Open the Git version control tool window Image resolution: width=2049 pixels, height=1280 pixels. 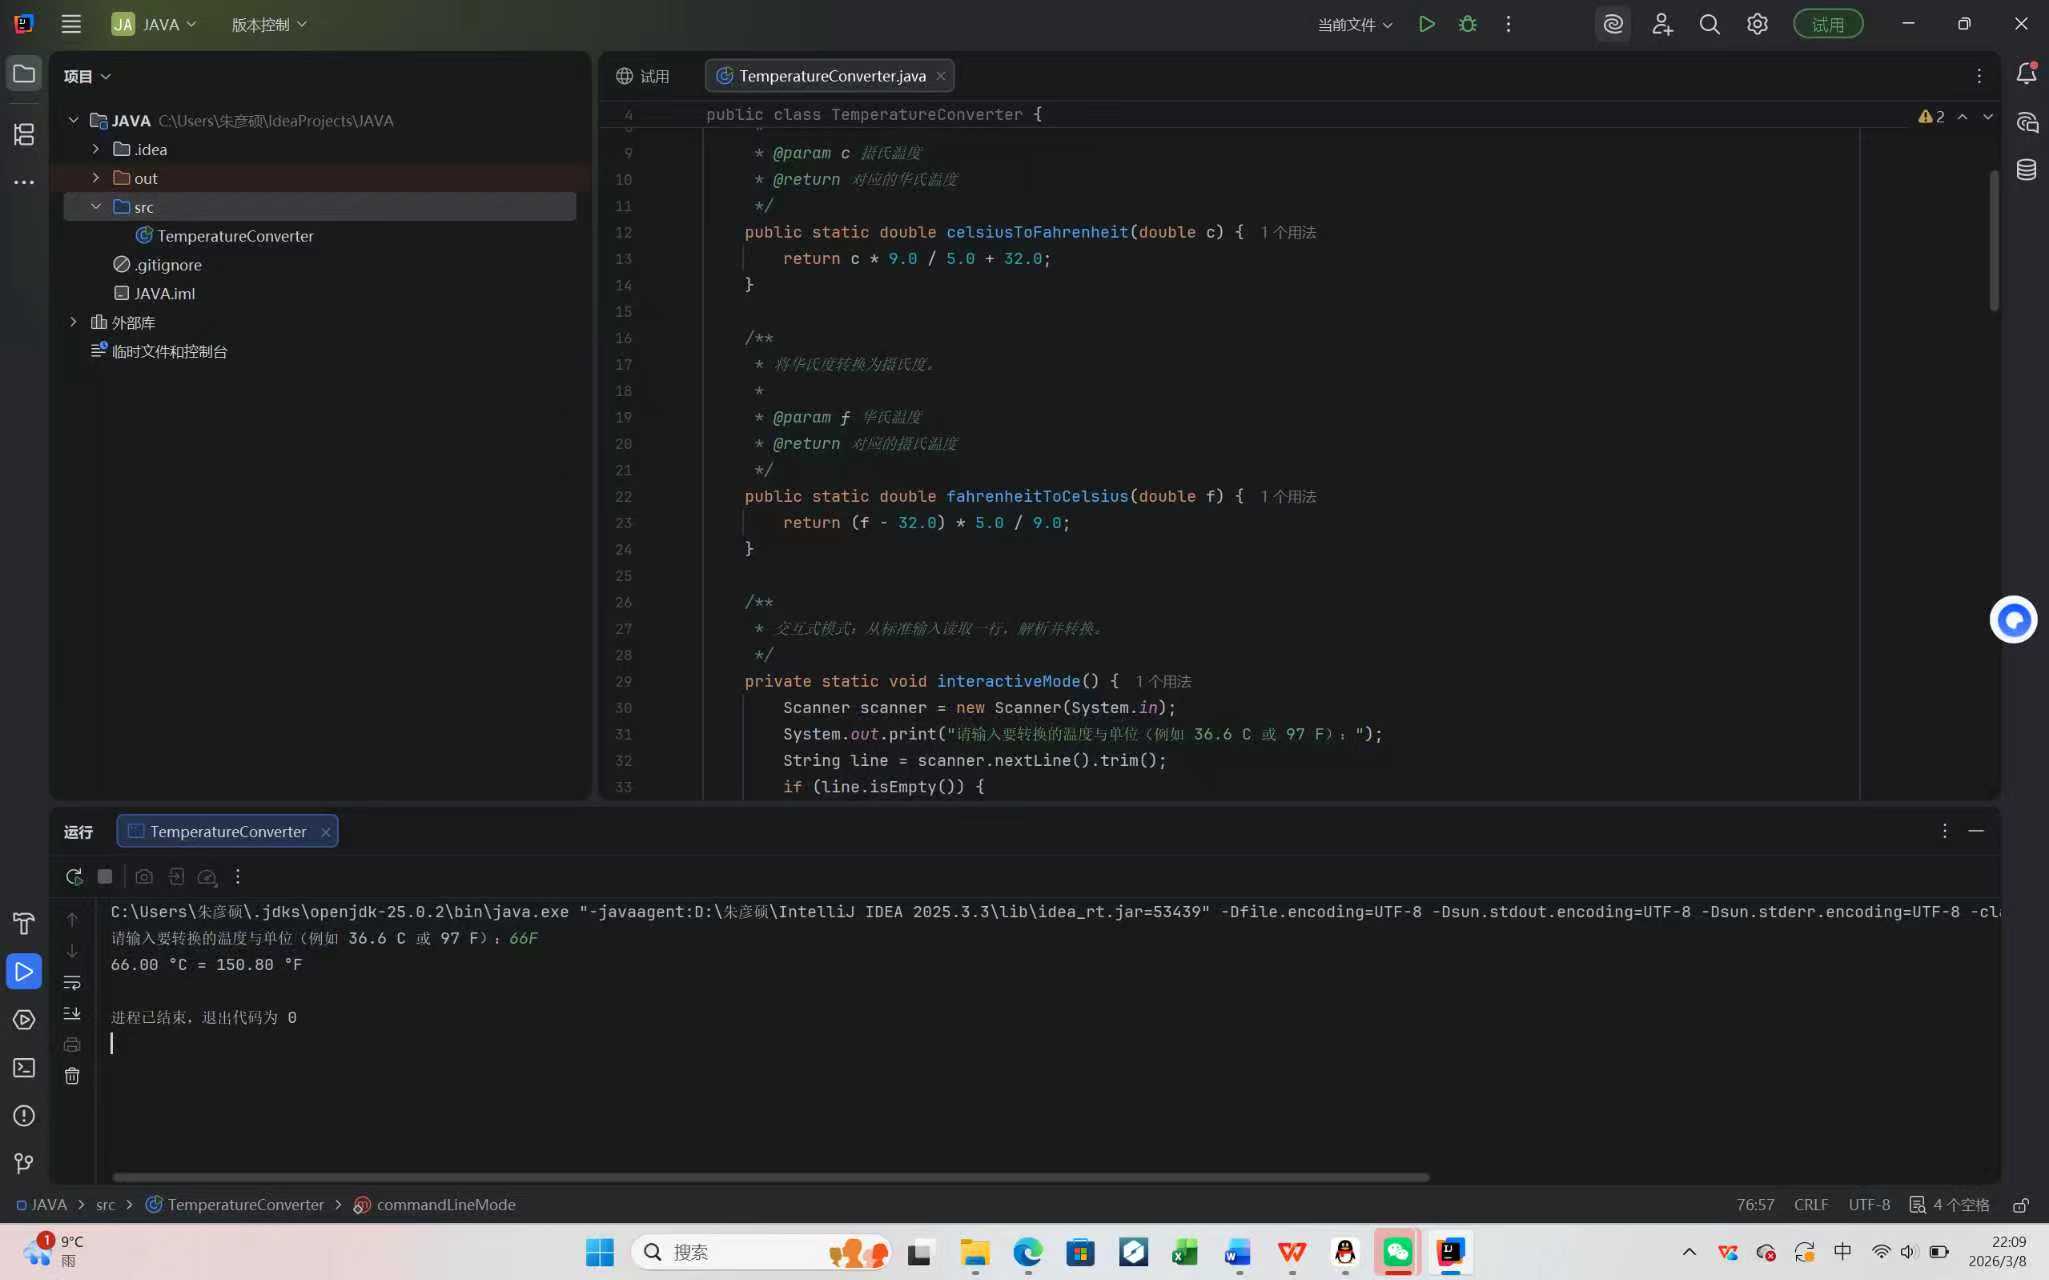(24, 1163)
